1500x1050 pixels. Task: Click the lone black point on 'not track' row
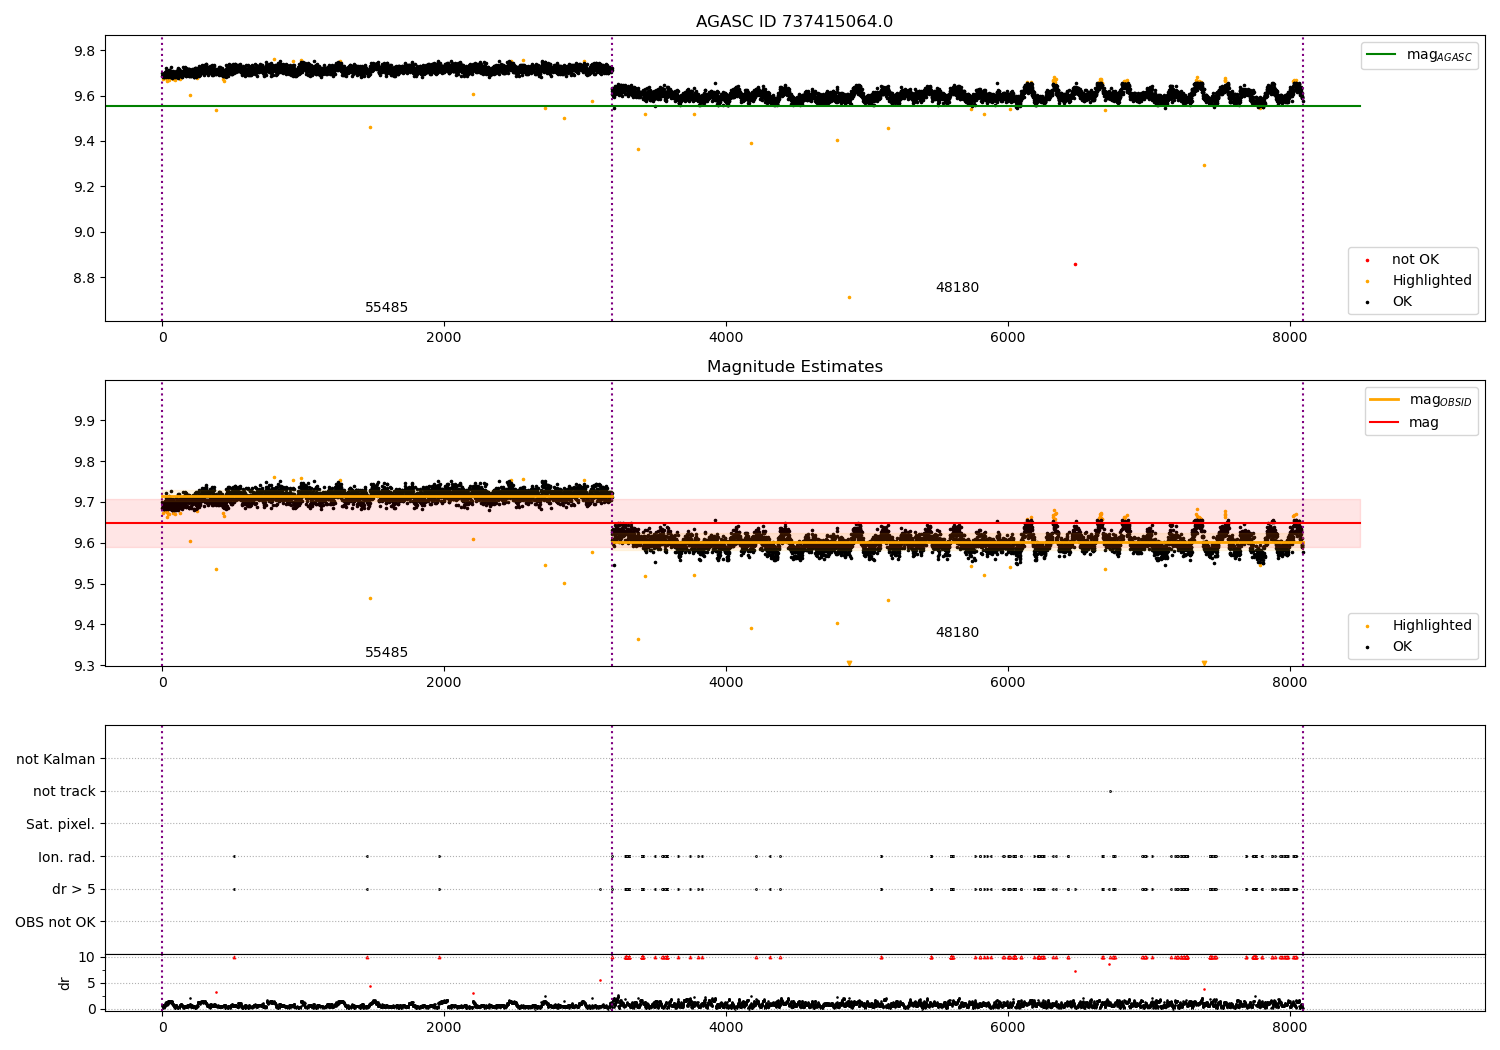click(x=1110, y=791)
